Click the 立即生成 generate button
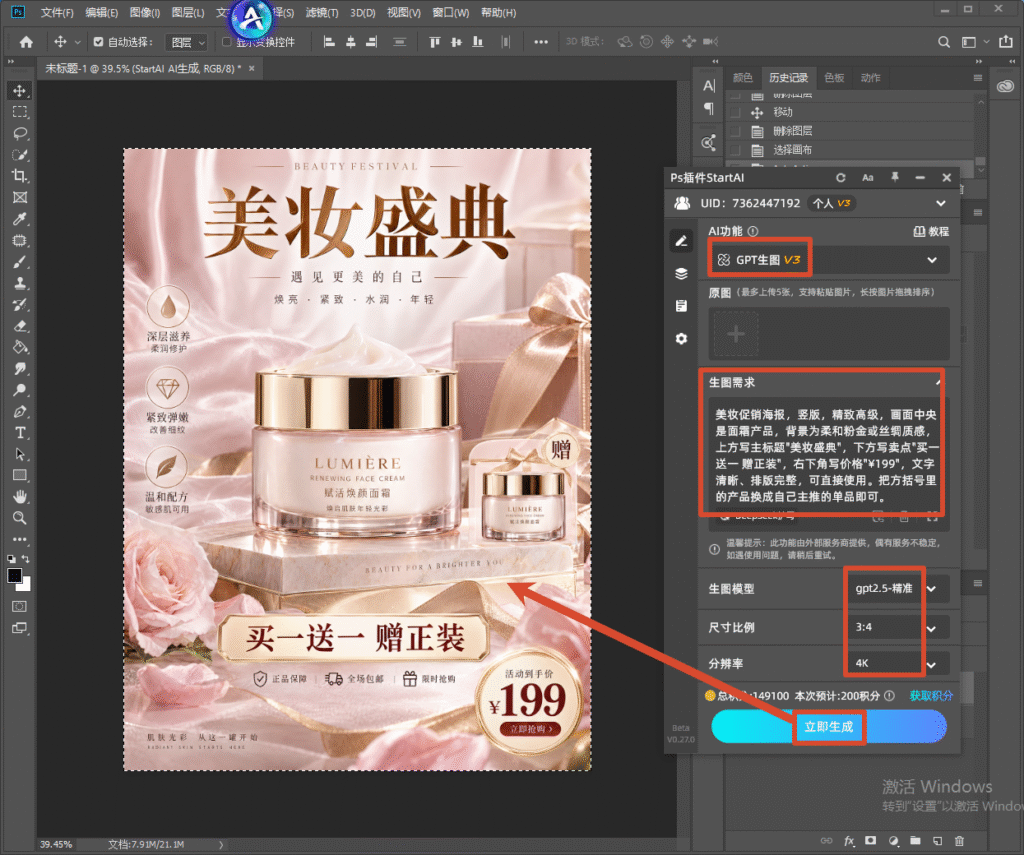The height and width of the screenshot is (855, 1024). coord(829,726)
